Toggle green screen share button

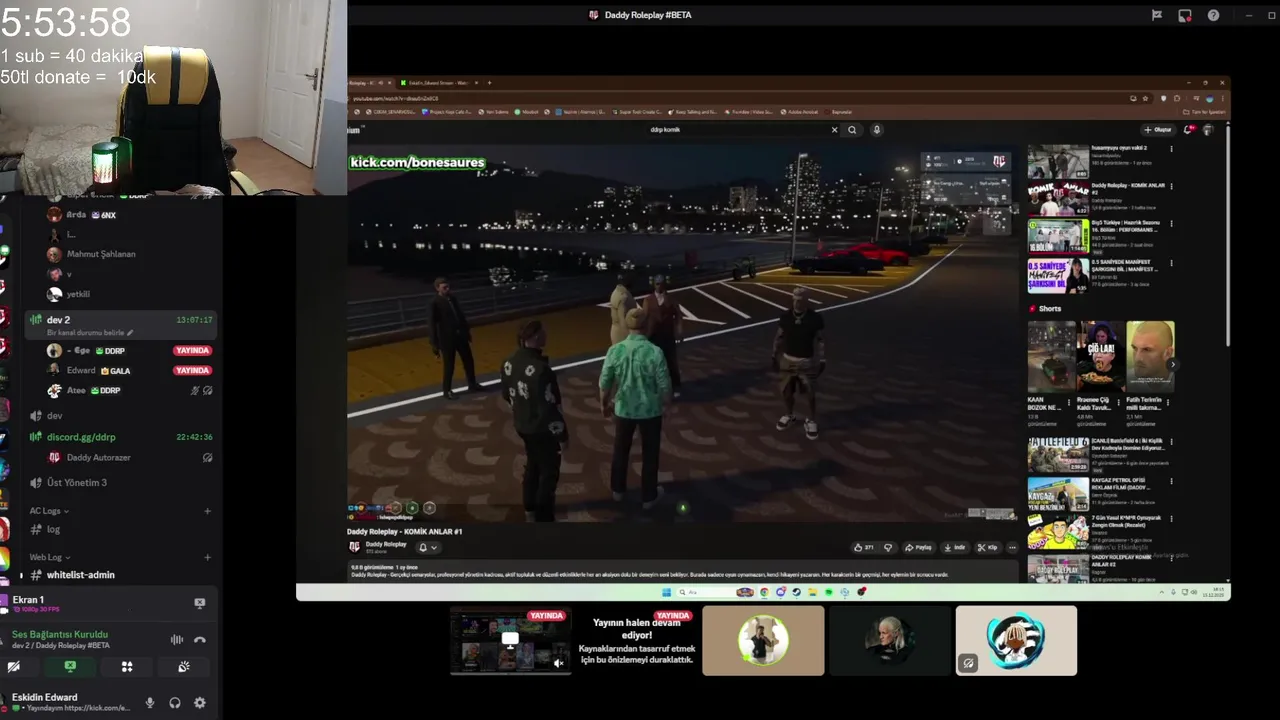70,666
